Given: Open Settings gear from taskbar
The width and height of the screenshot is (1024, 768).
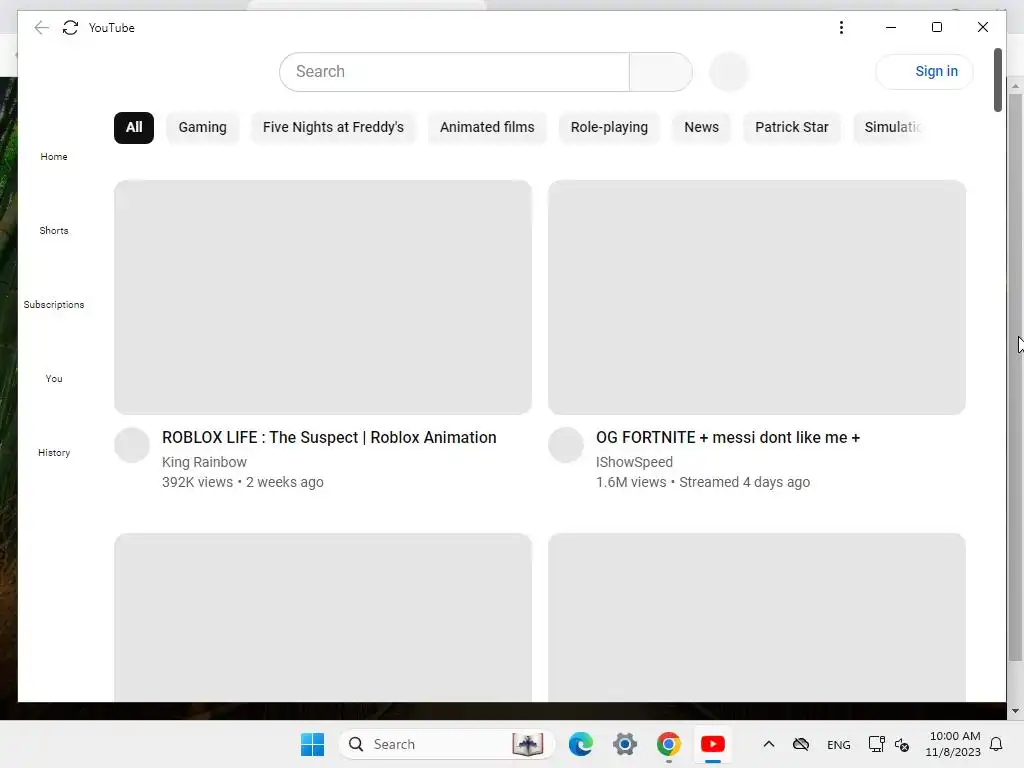Looking at the screenshot, I should pyautogui.click(x=625, y=744).
